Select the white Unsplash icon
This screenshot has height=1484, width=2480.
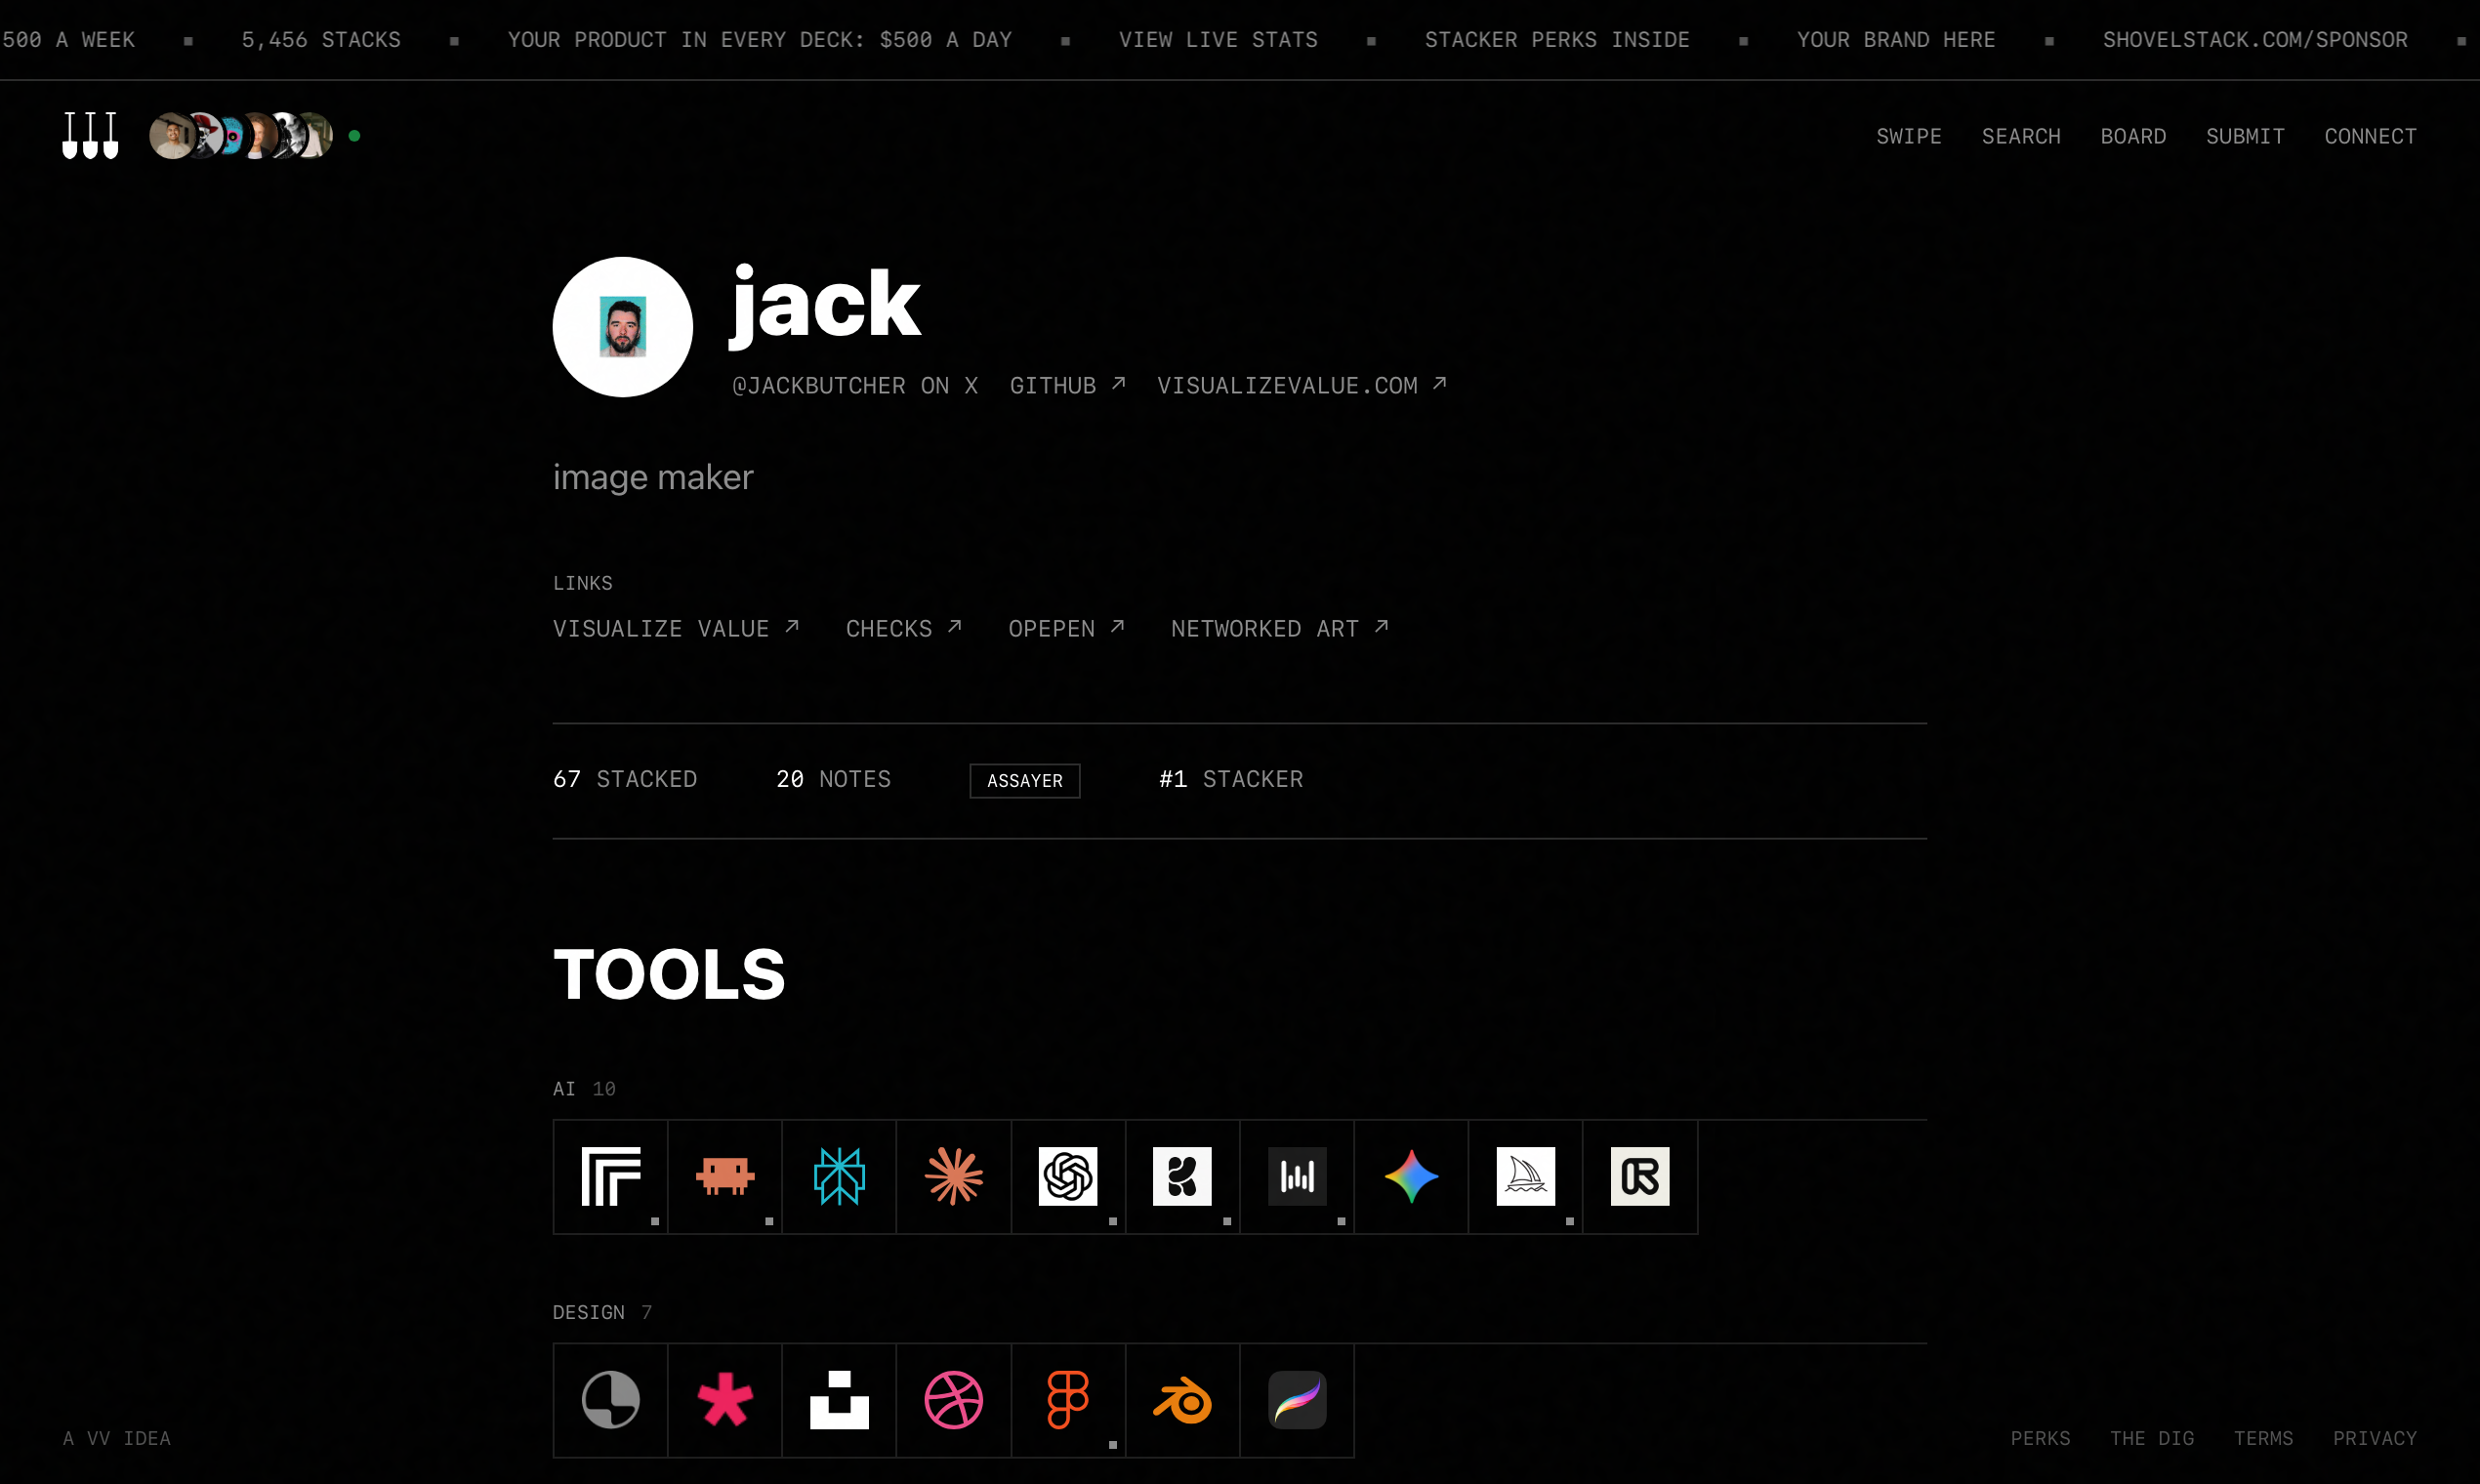839,1400
